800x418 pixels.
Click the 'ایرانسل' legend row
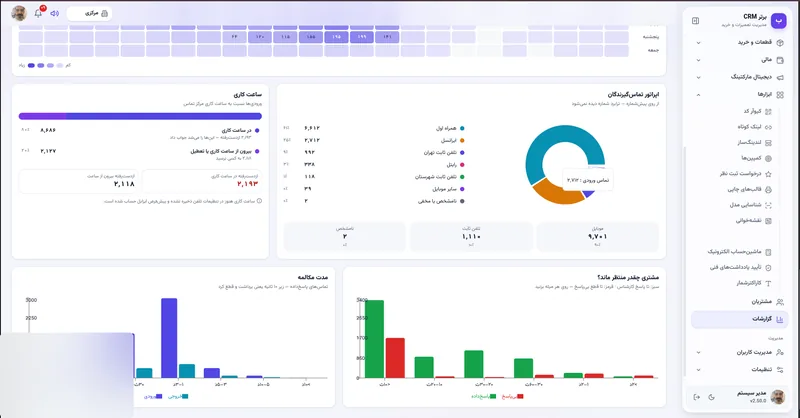click(374, 140)
